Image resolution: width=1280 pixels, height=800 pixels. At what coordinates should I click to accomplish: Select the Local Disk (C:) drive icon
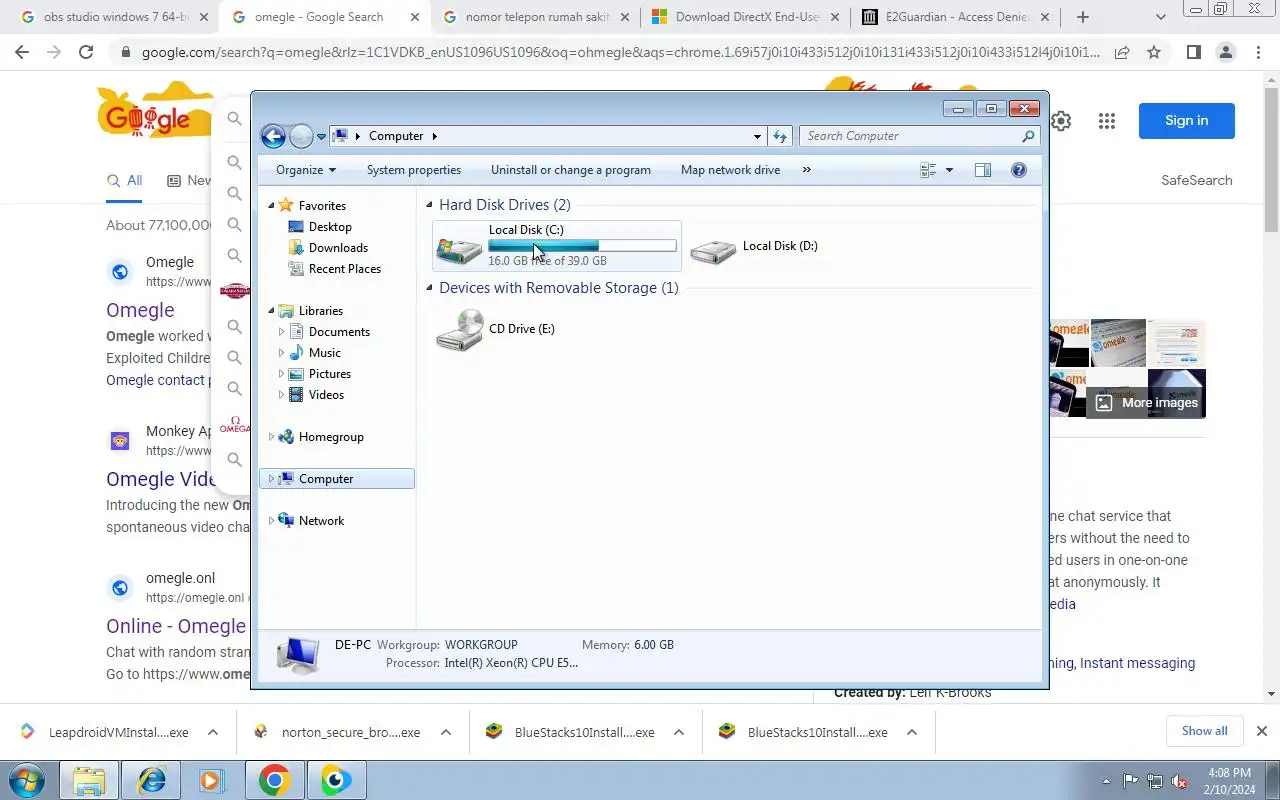(459, 248)
